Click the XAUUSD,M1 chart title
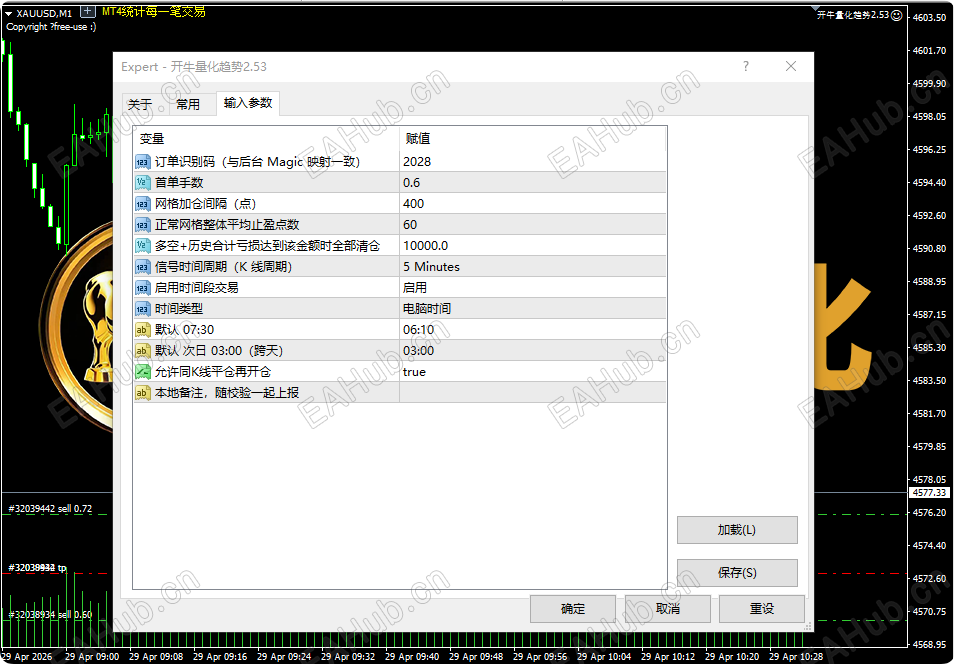Viewport: 955px width, 664px height. (x=44, y=13)
